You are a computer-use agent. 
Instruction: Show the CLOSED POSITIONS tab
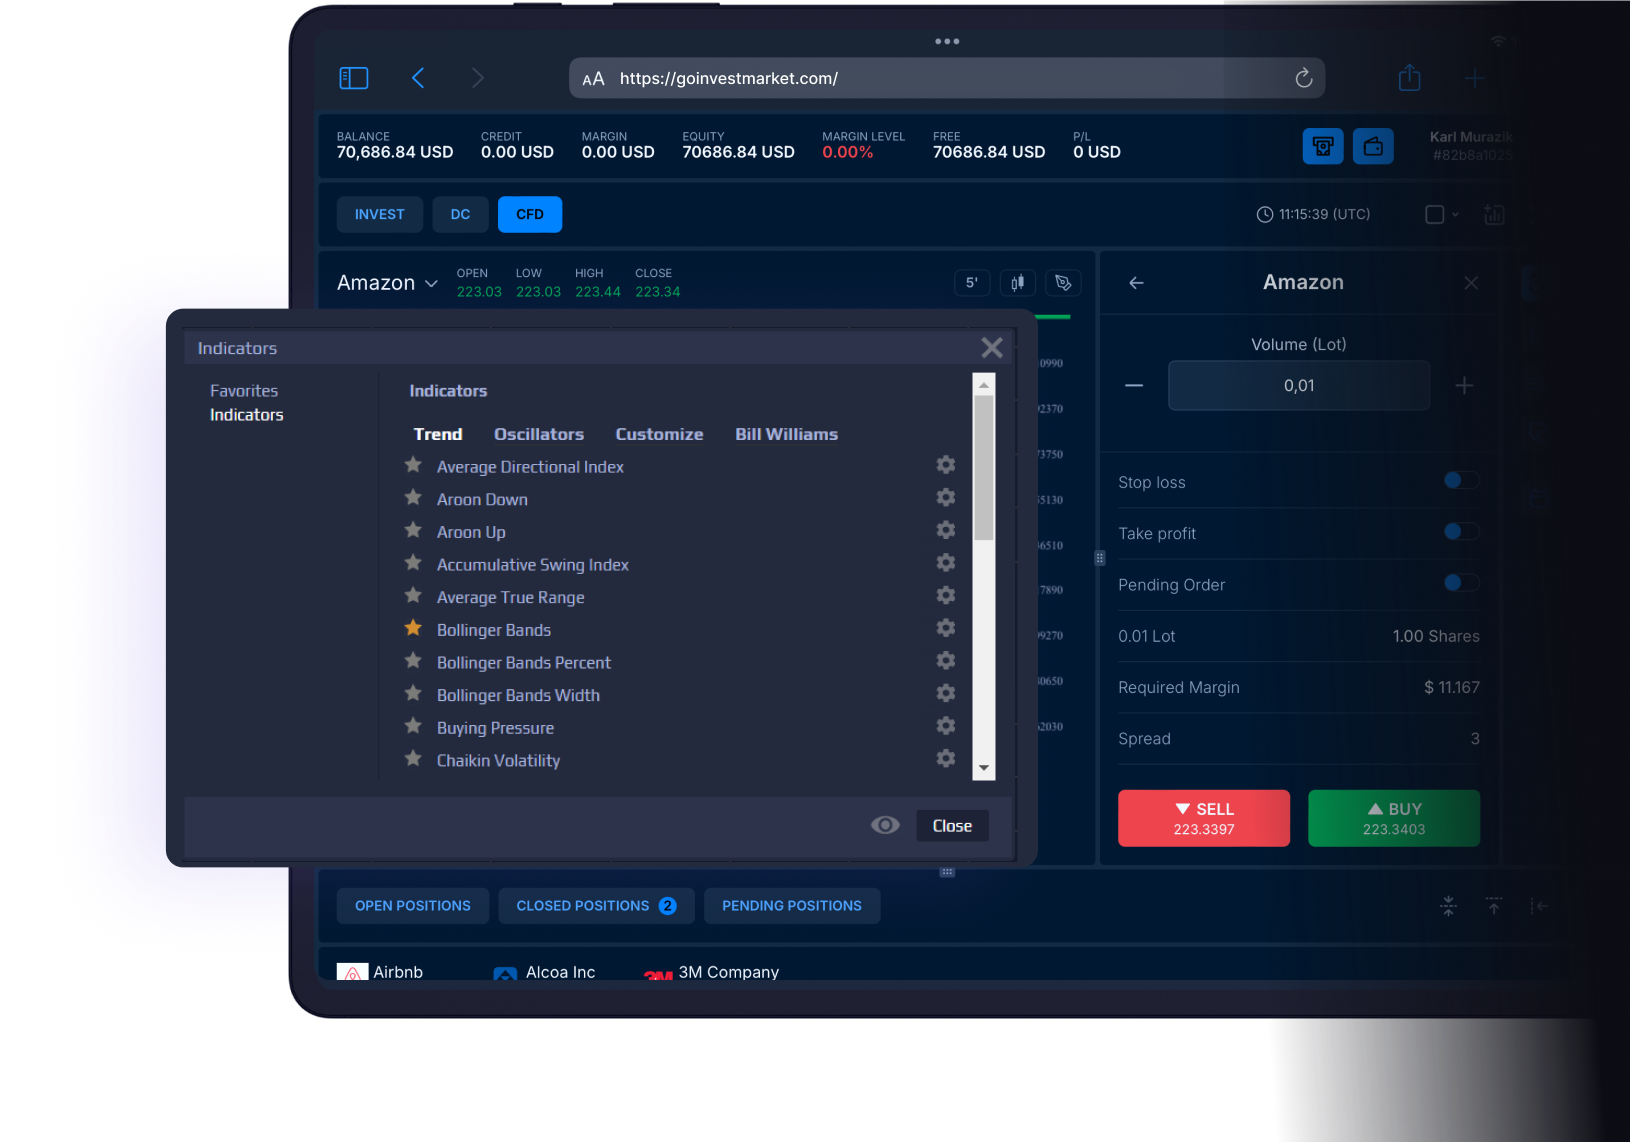coord(596,906)
